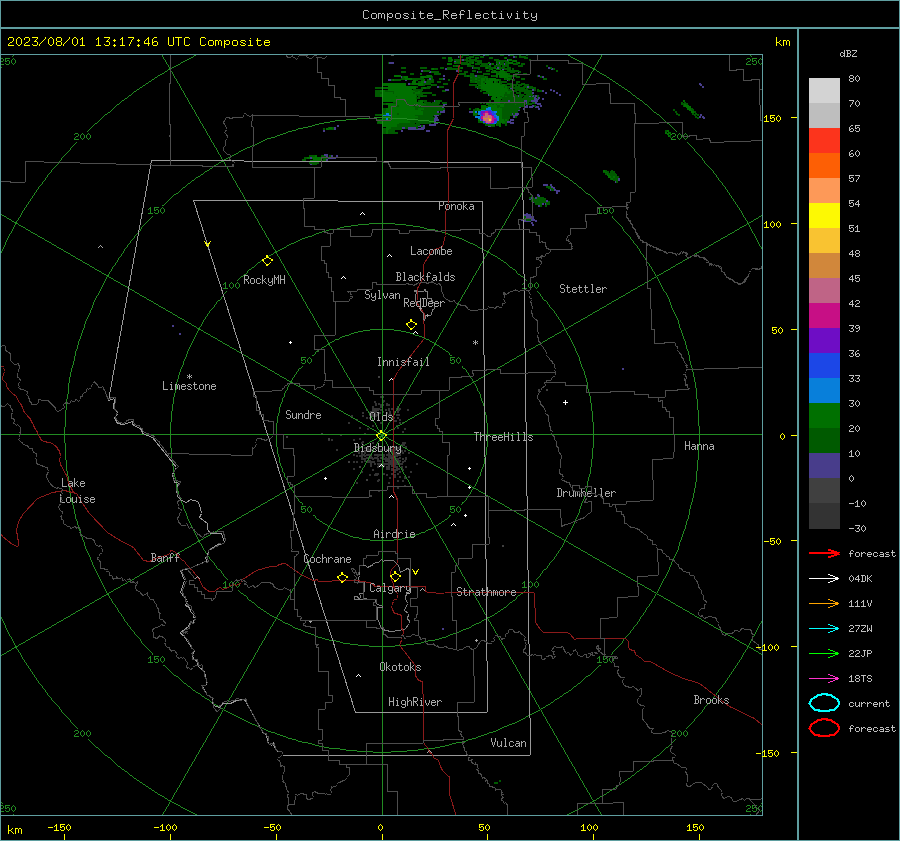Select the Brooks label
Viewport: 900px width, 841px height.
(x=711, y=700)
